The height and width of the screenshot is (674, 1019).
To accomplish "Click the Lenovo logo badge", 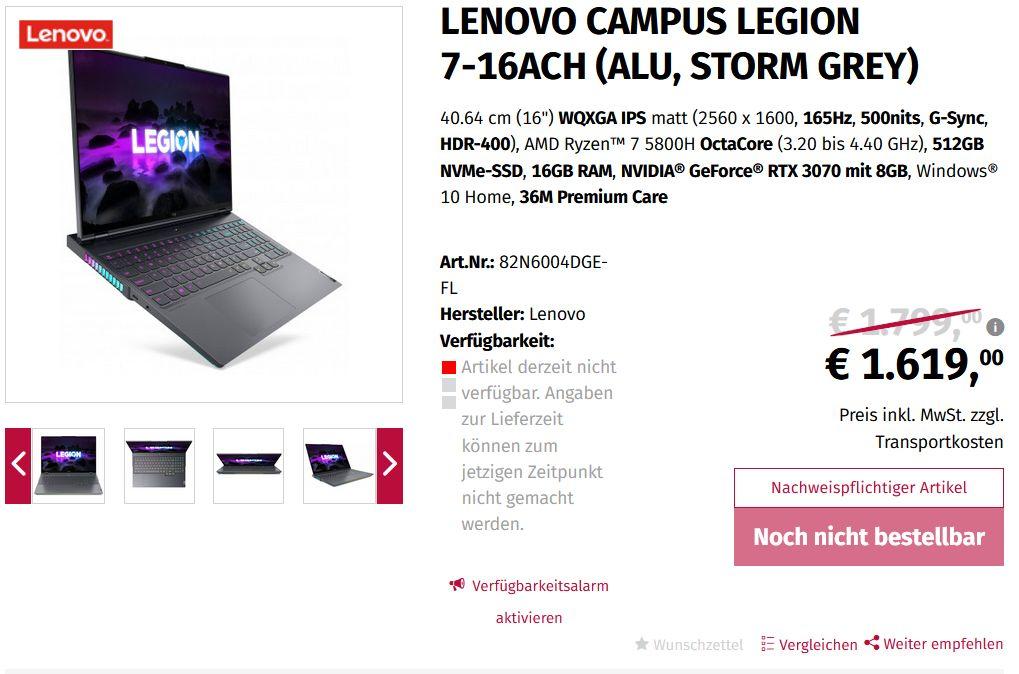I will tap(65, 34).
